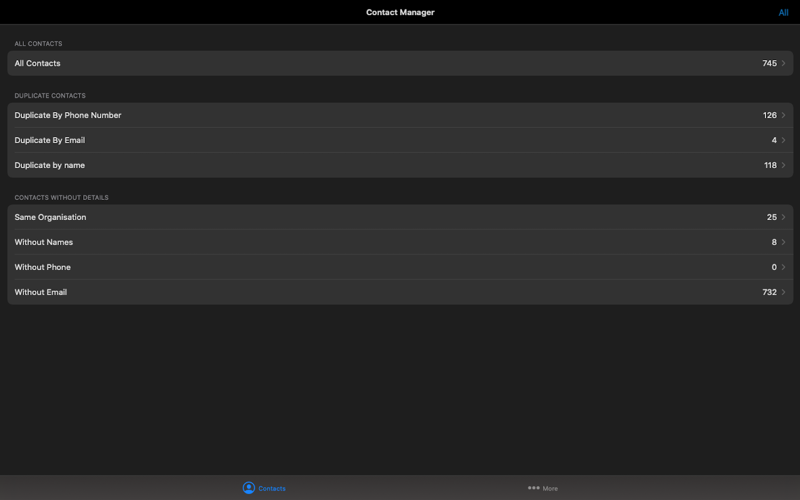This screenshot has width=800, height=500.
Task: Expand chevron next to 745 count
Action: [783, 63]
